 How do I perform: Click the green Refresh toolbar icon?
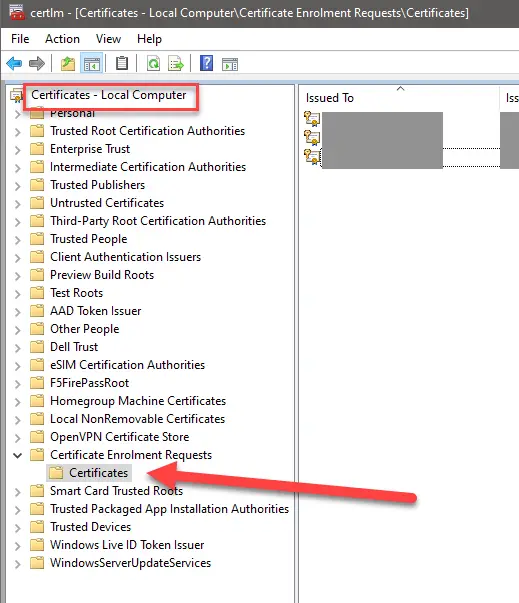point(153,63)
